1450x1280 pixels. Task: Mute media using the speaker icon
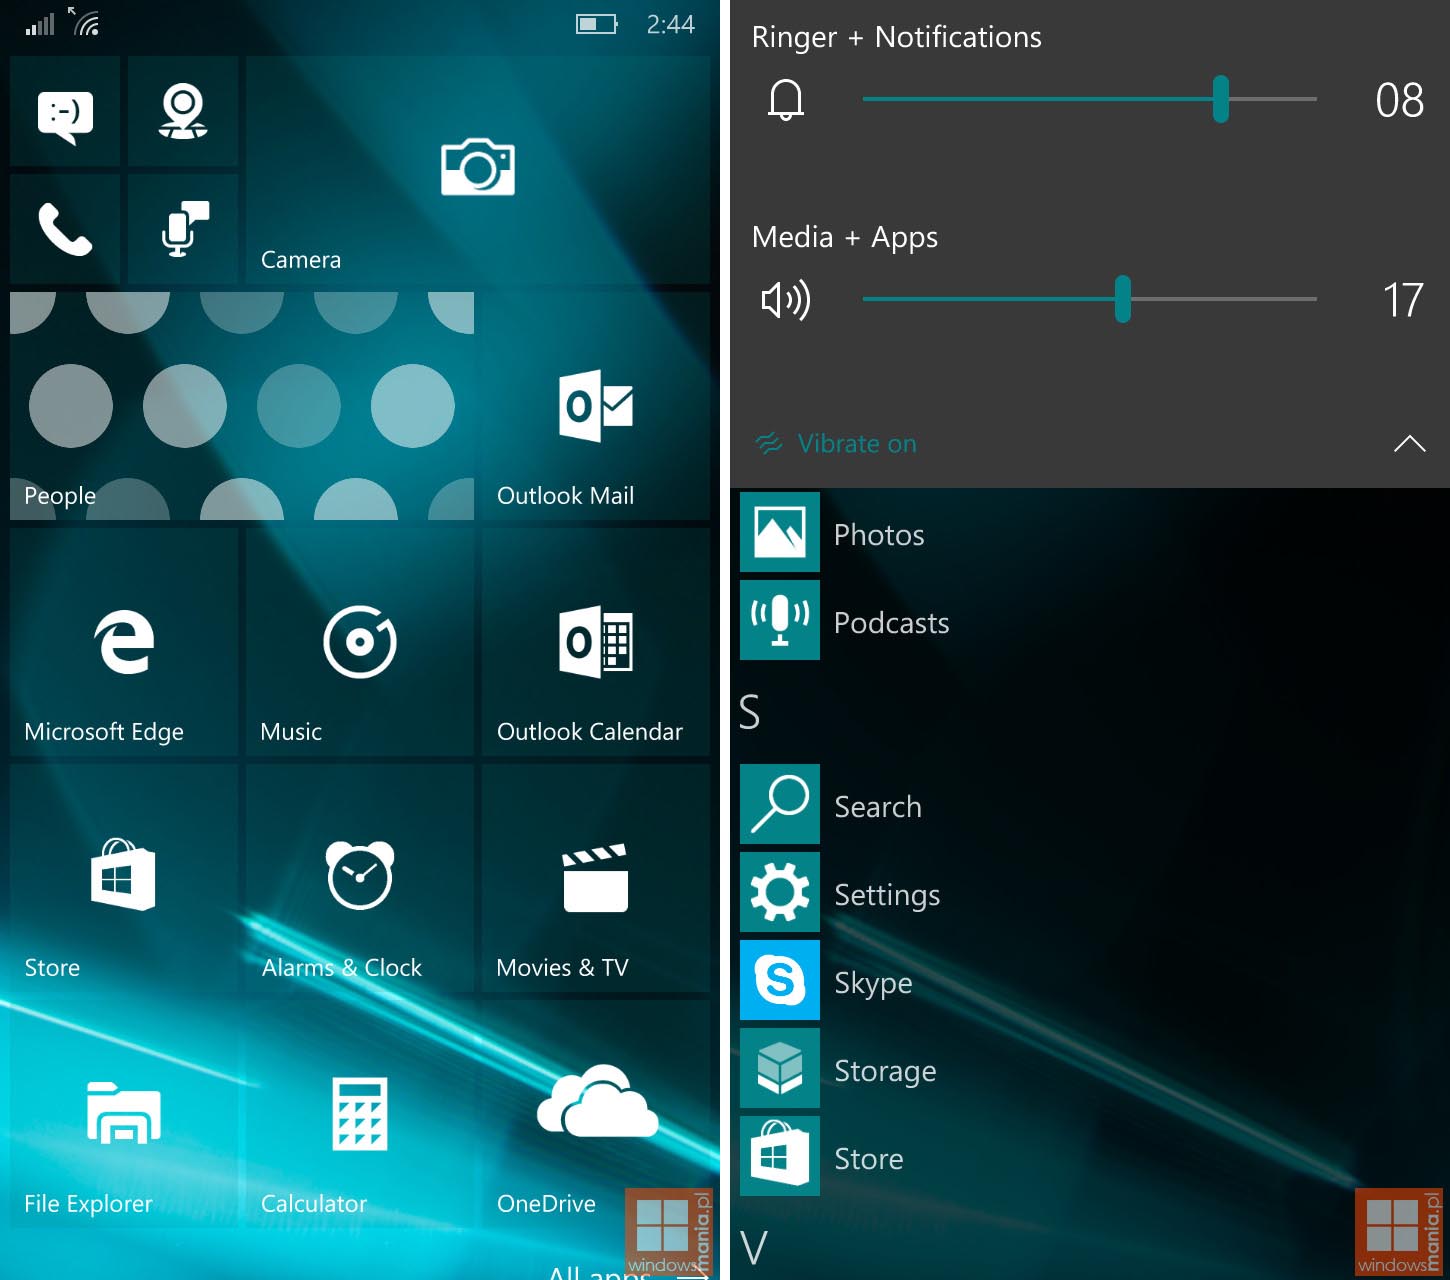point(786,299)
